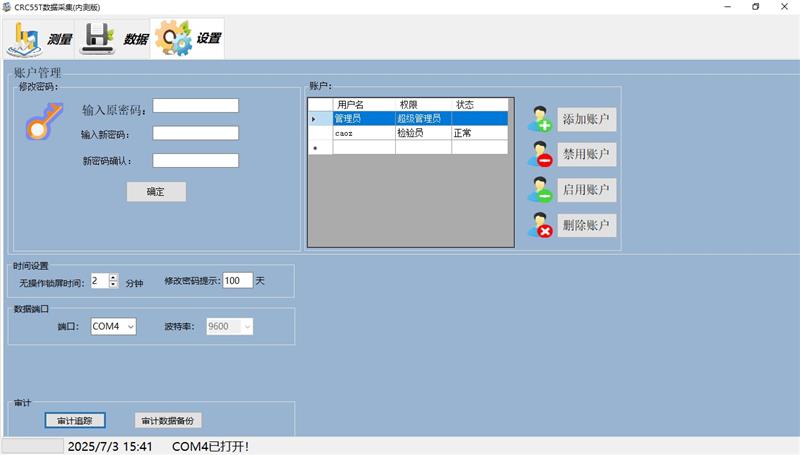The image size is (800, 455).
Task: Click the add-user green plus icon
Action: [540, 119]
